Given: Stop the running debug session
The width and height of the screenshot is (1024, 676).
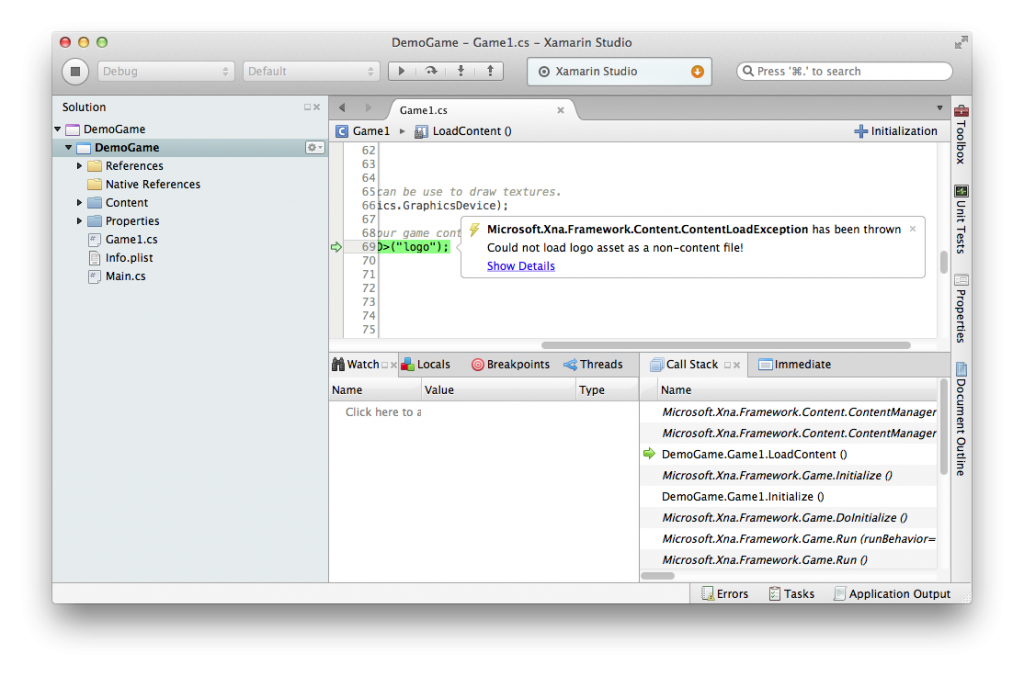Looking at the screenshot, I should (75, 71).
